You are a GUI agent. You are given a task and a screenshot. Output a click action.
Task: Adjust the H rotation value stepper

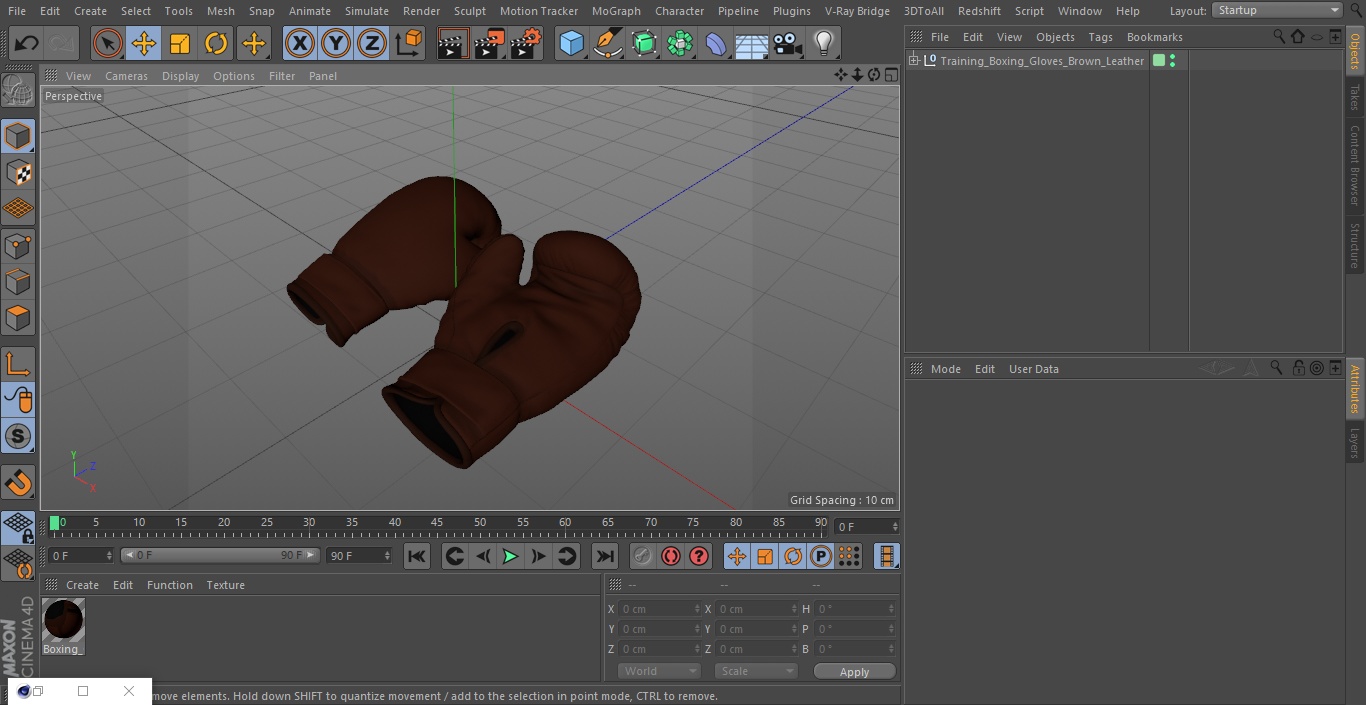(893, 609)
